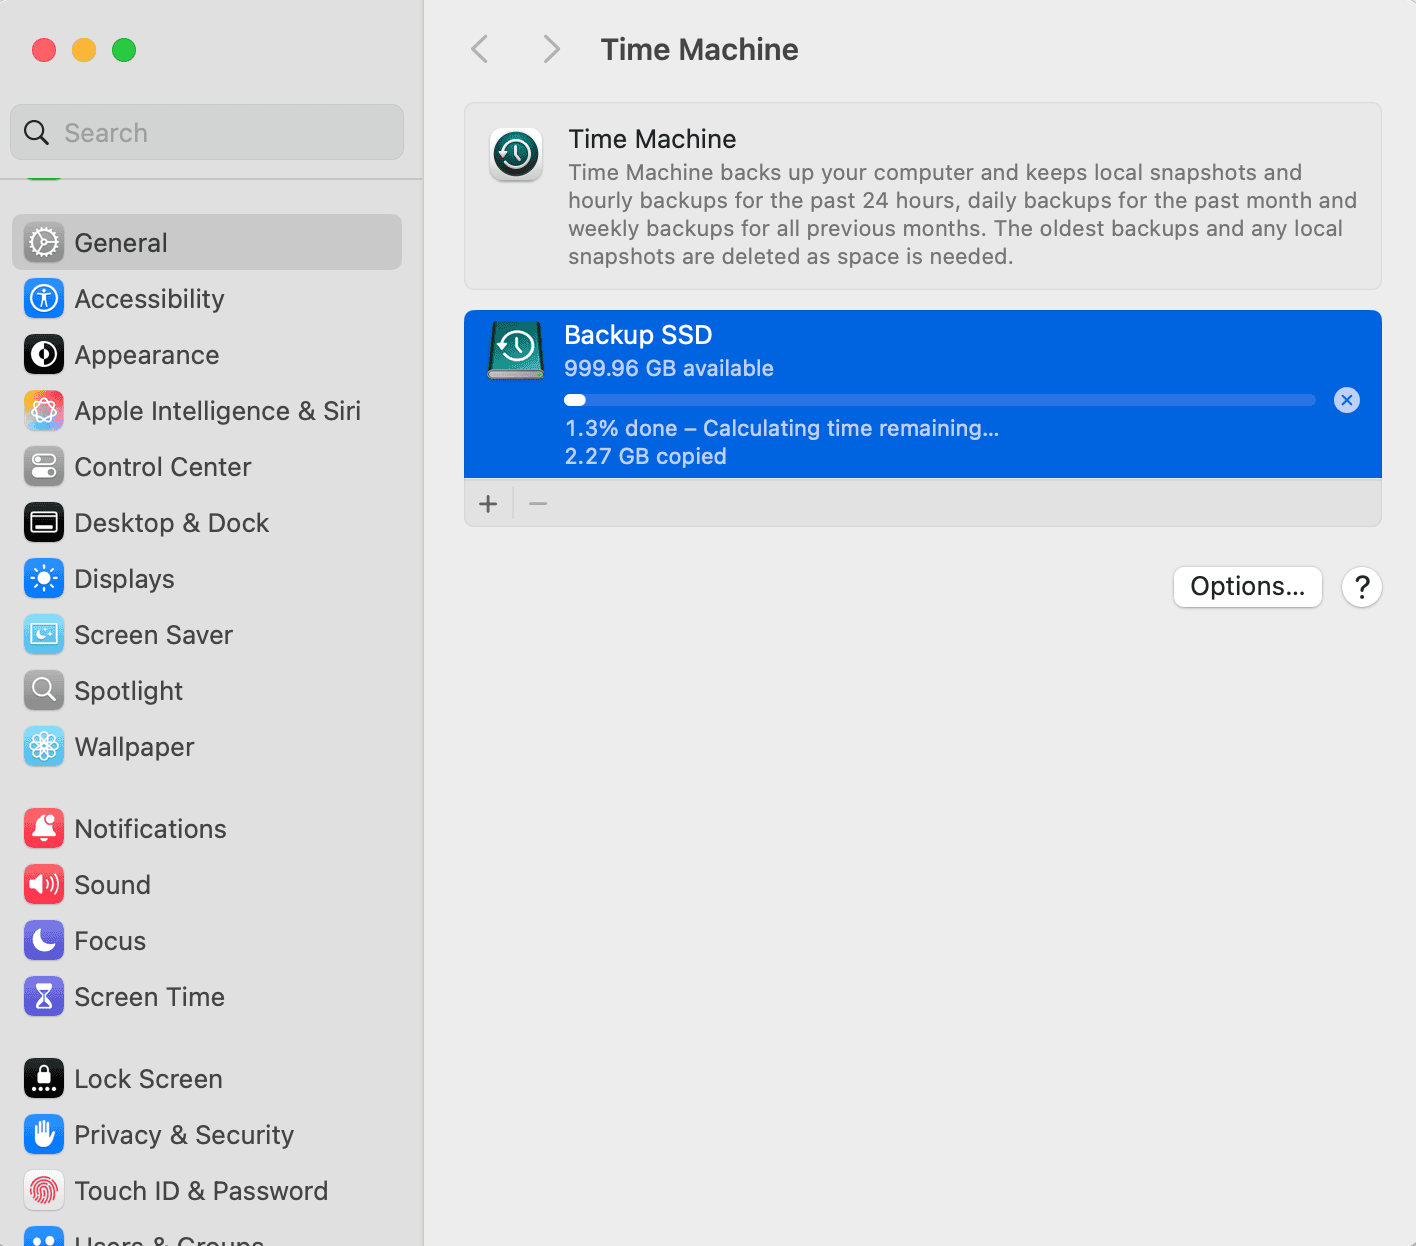Cancel the Backup SSD backup in progress
The width and height of the screenshot is (1416, 1246).
point(1347,400)
